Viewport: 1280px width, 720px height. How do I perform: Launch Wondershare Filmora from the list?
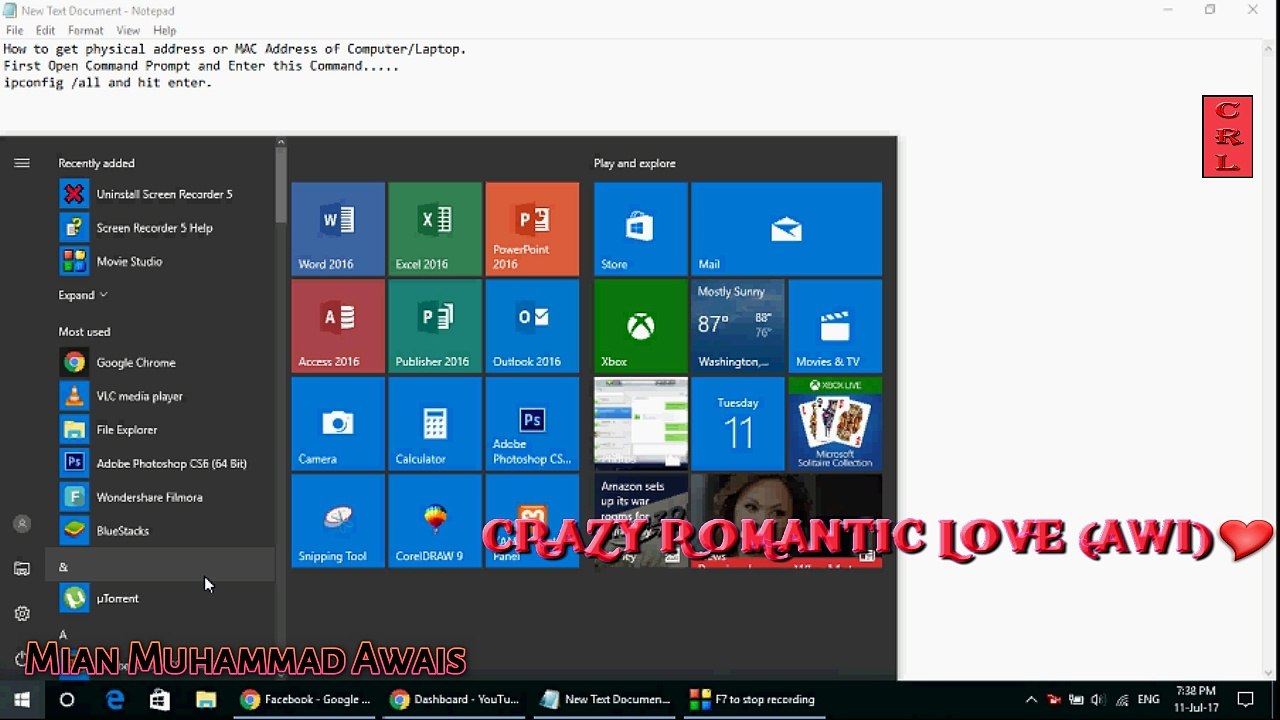click(160, 497)
